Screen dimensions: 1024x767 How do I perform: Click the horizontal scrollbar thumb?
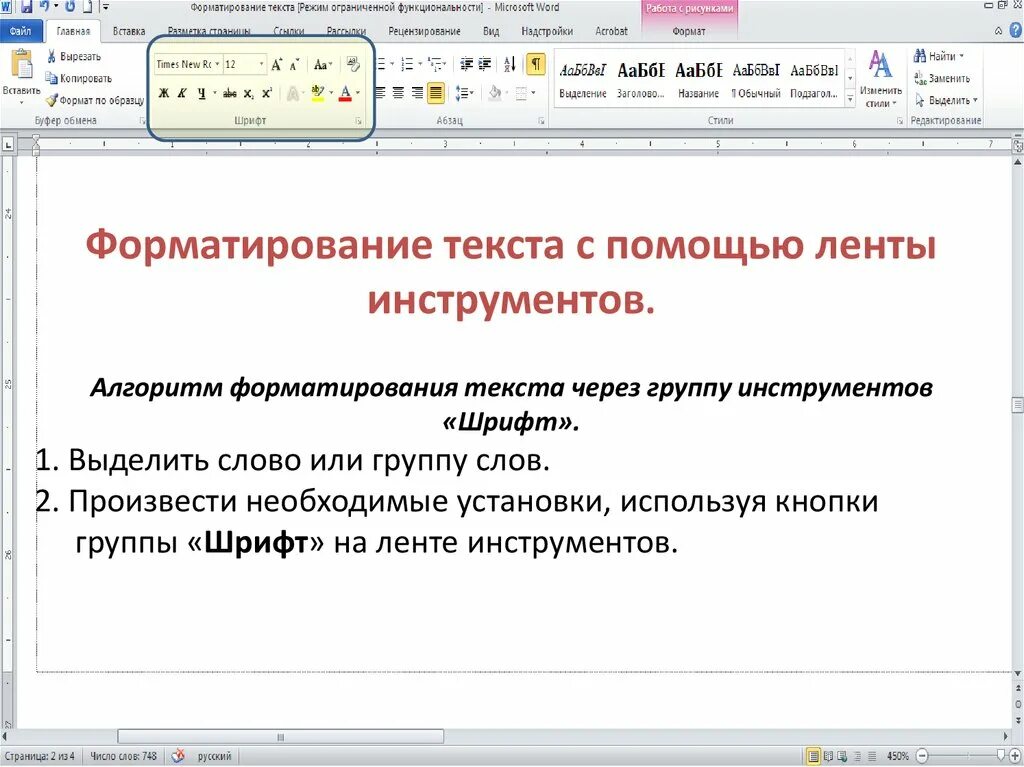(281, 737)
